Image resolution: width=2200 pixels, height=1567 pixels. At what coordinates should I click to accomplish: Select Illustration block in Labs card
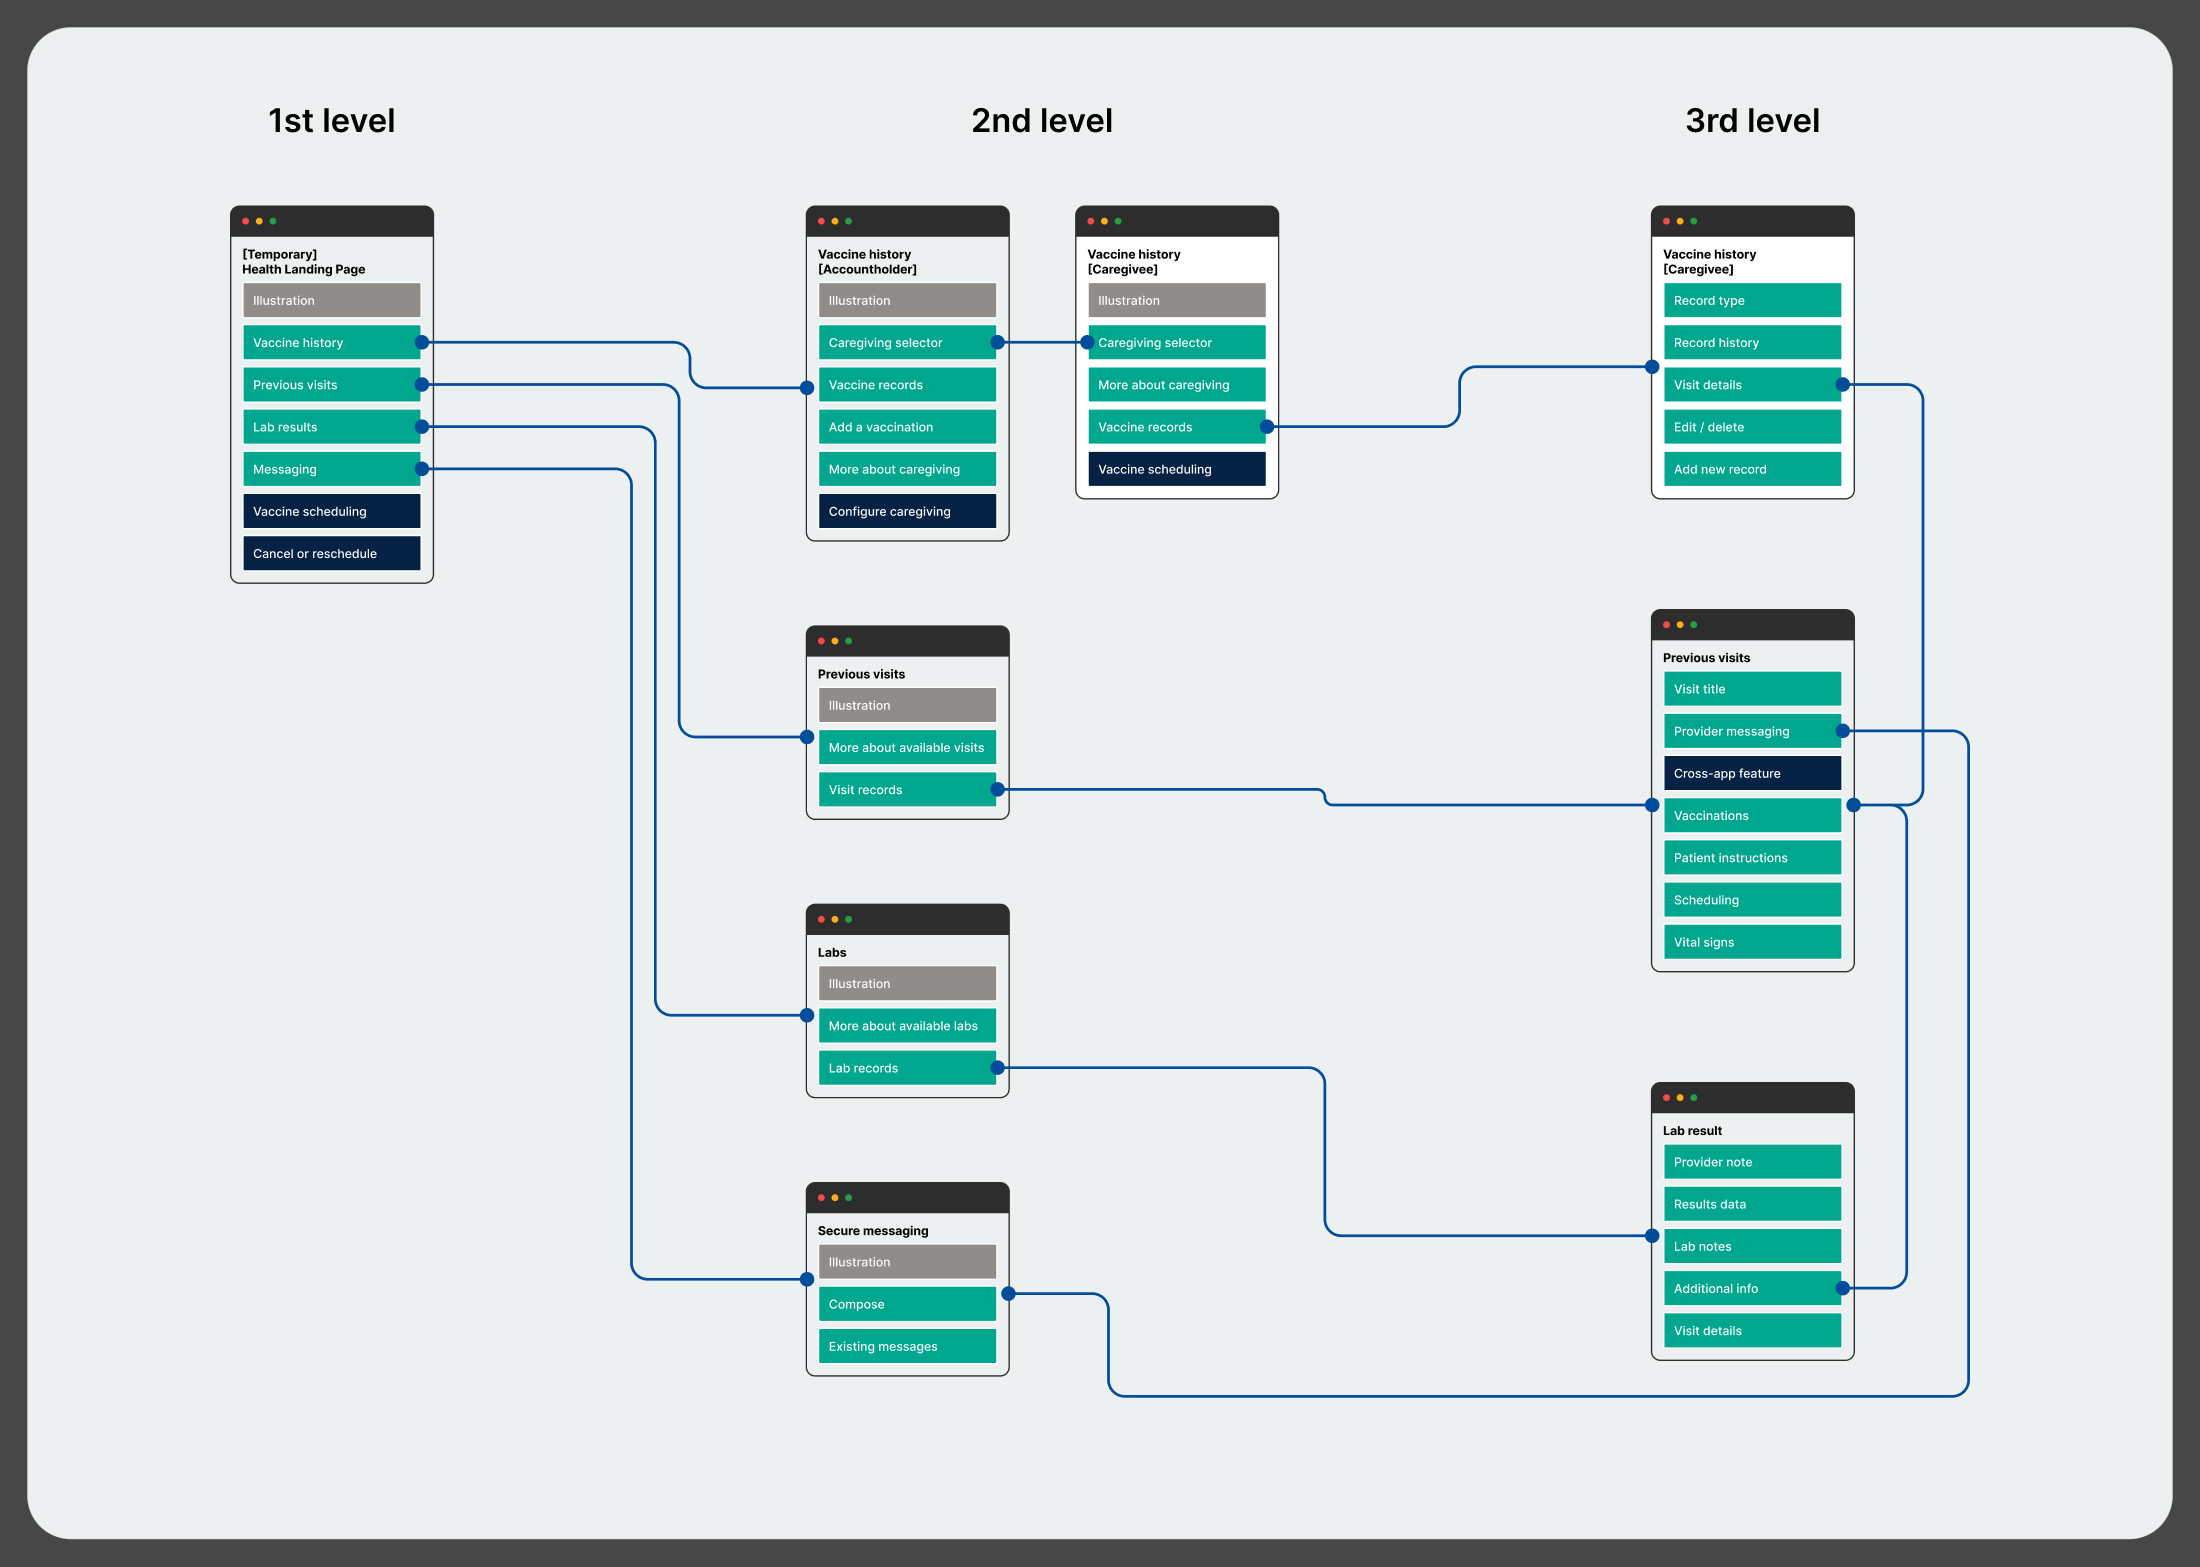907,983
